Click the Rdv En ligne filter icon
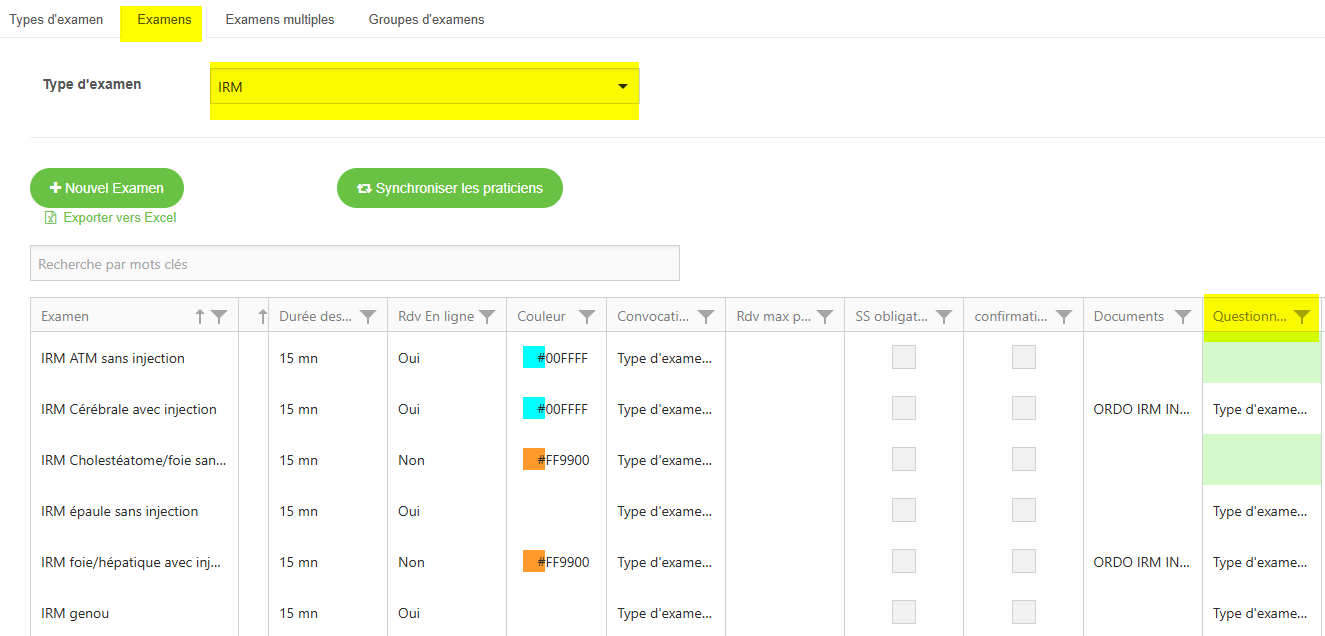 [x=487, y=317]
